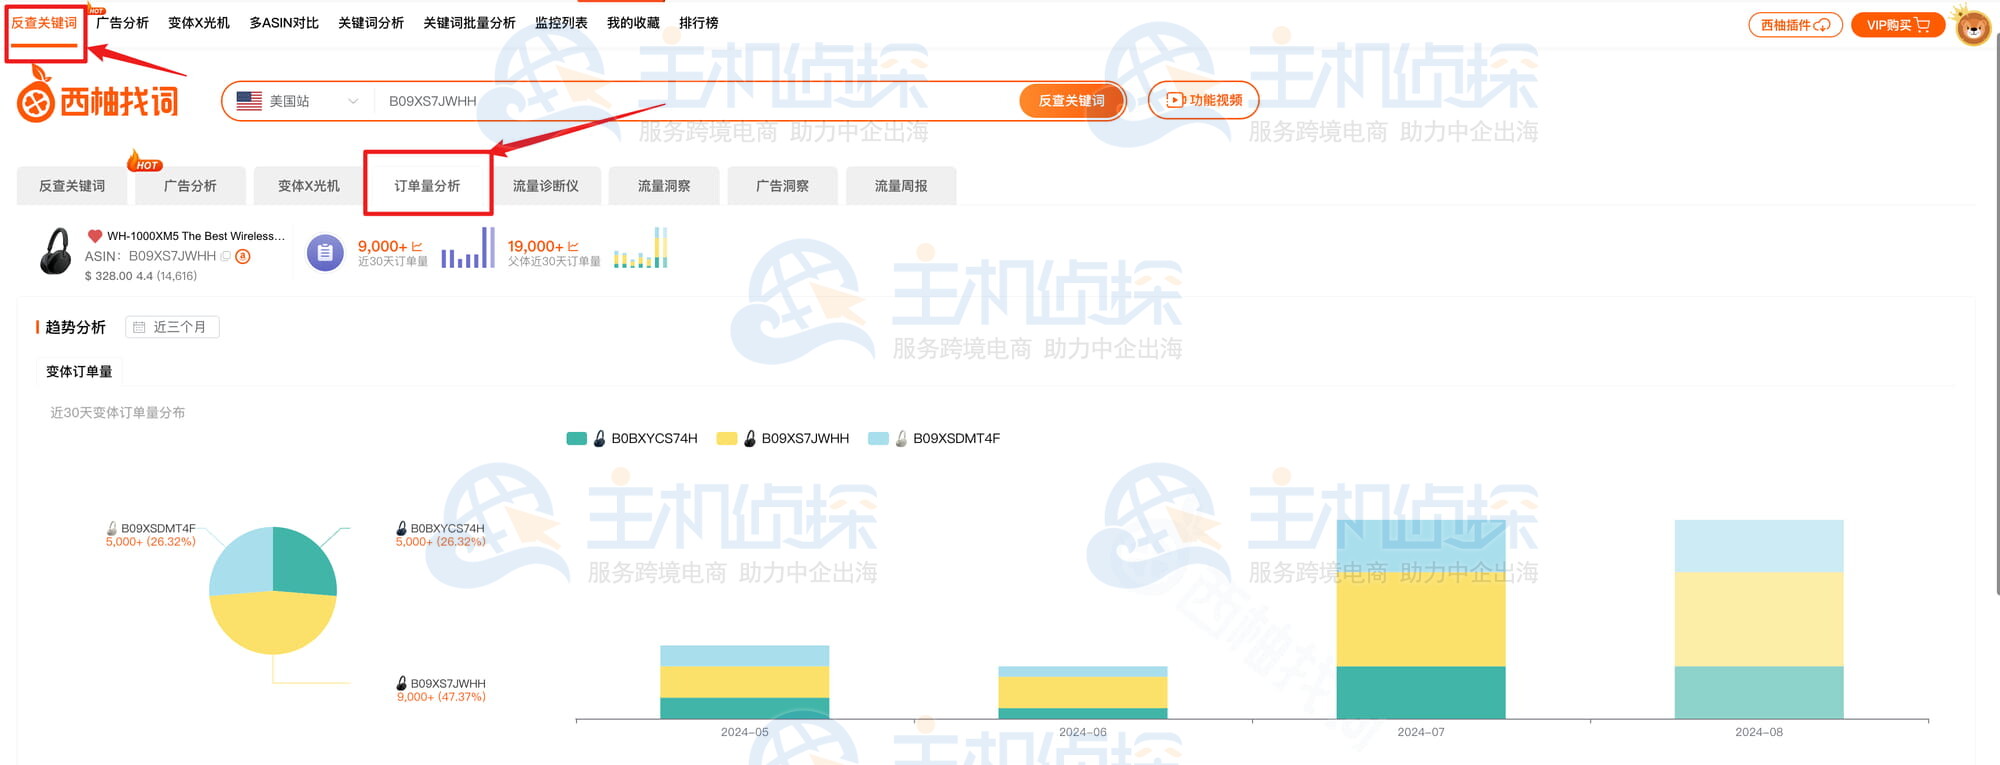Click the purple 30-day orders mini bar chart
2000x765 pixels.
(468, 247)
